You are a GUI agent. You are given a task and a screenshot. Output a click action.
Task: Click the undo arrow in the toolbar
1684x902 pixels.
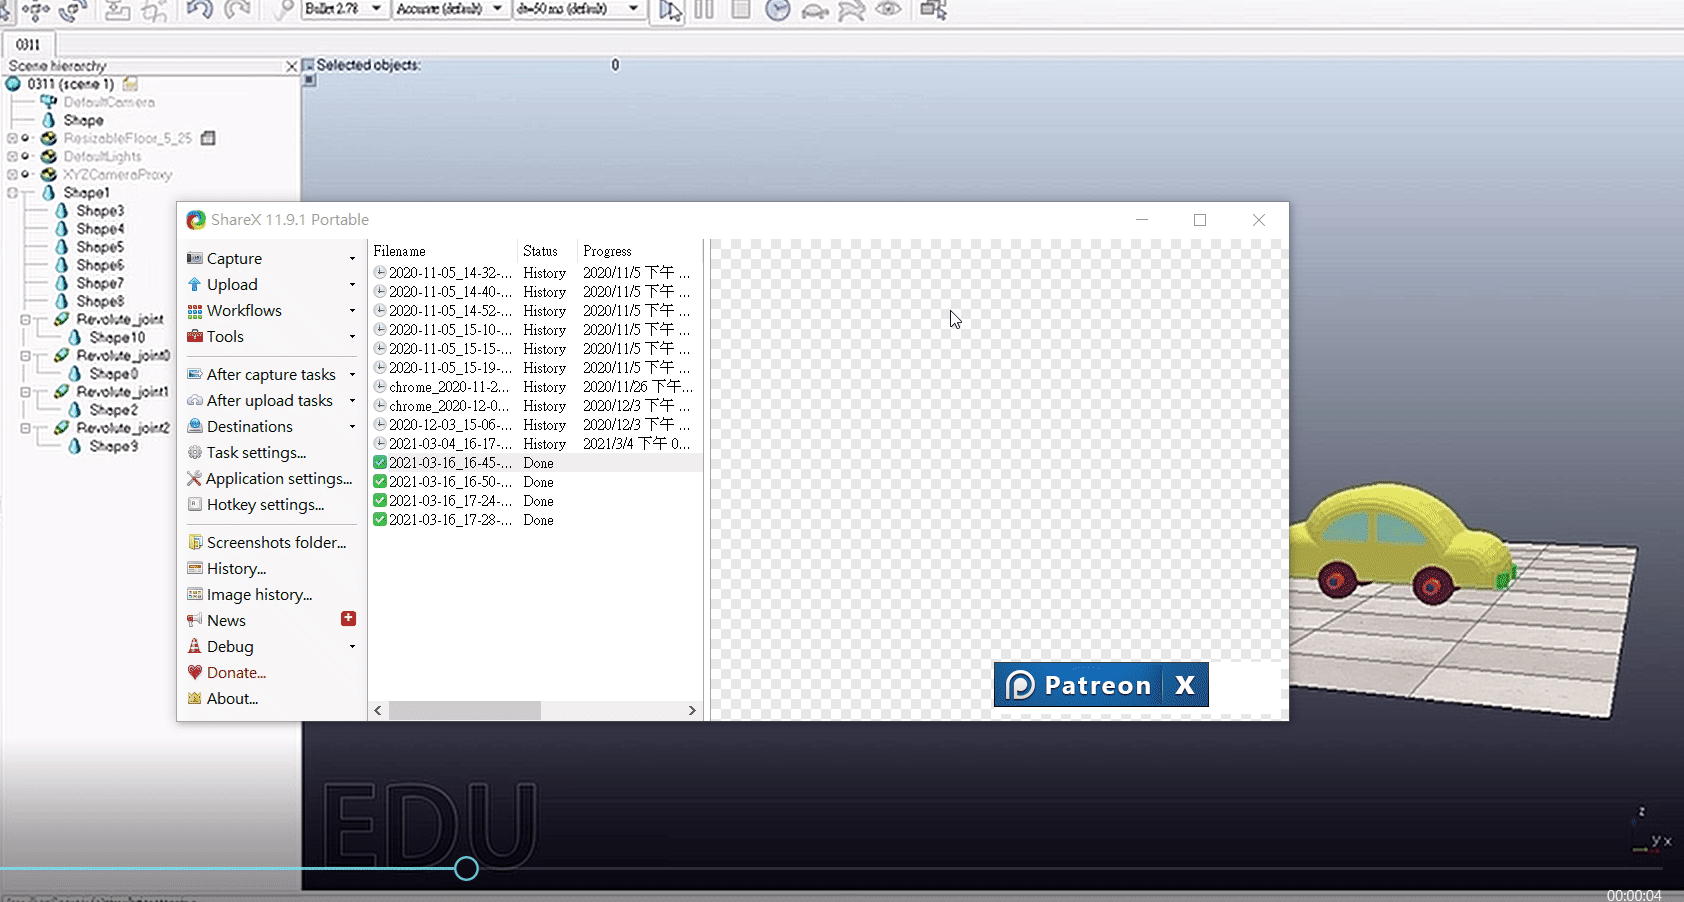pos(199,10)
